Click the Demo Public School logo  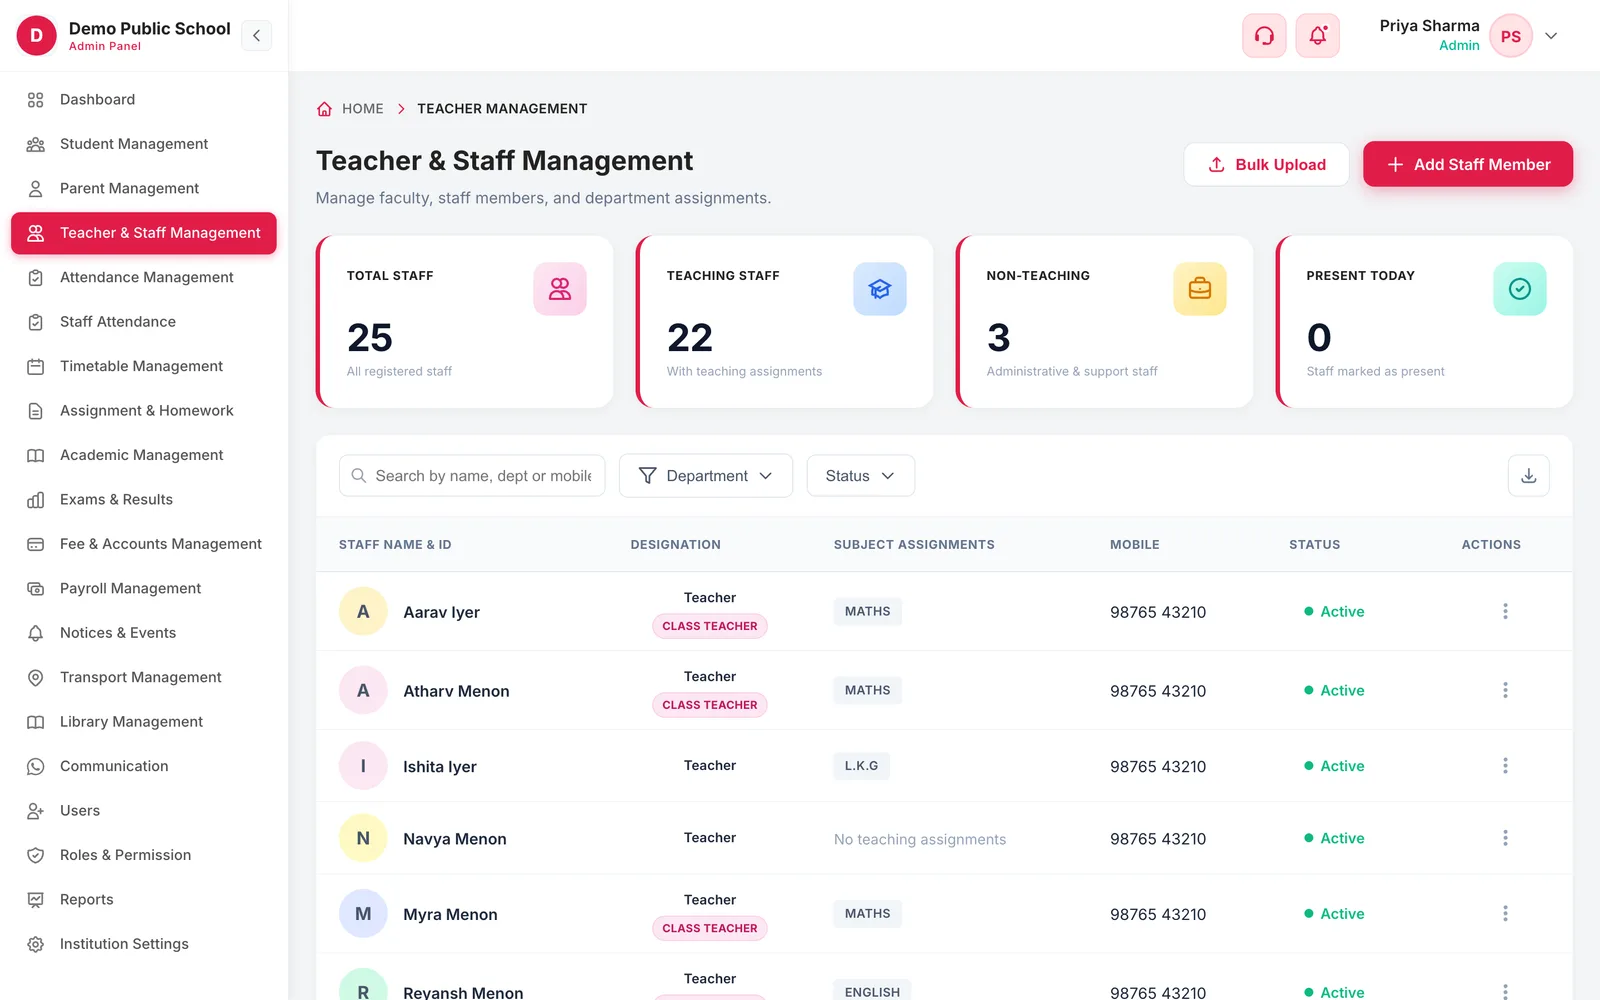click(x=37, y=36)
